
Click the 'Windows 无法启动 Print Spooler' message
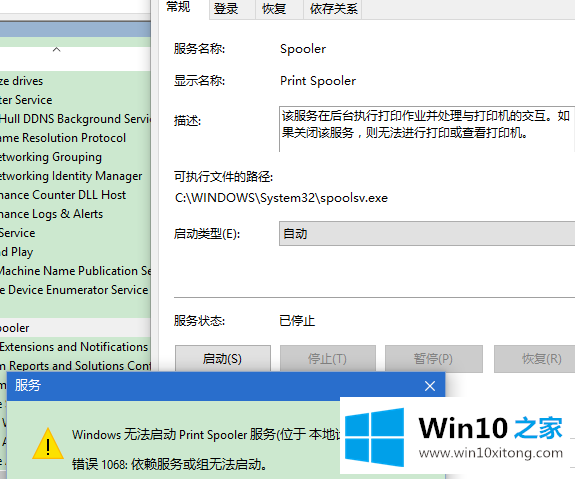tap(206, 435)
